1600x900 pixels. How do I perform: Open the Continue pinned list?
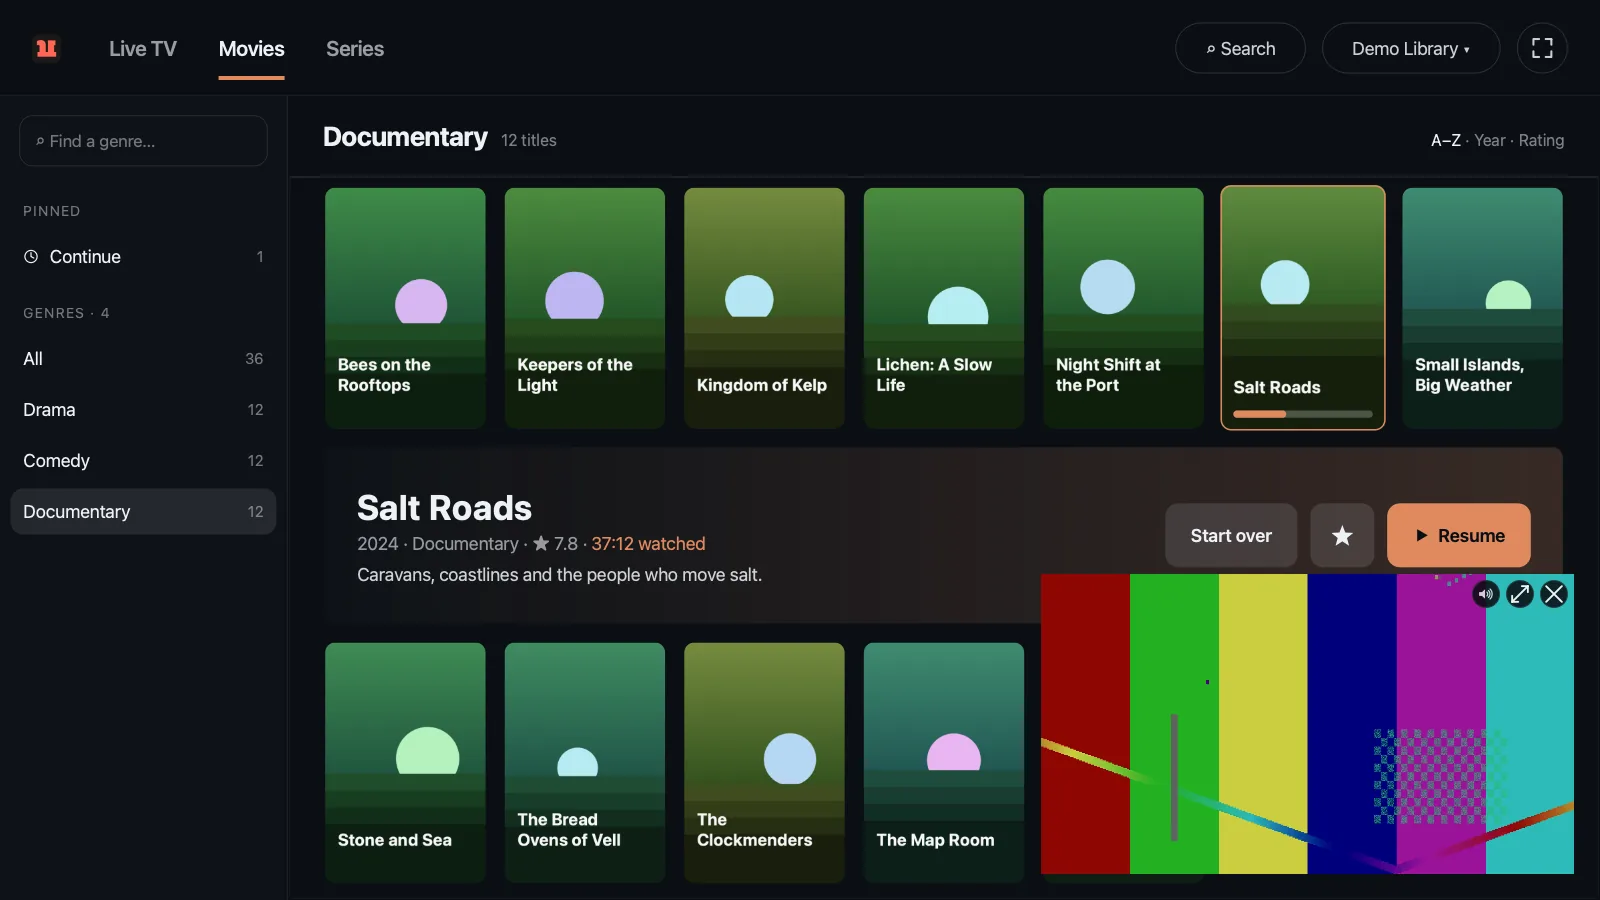point(143,257)
